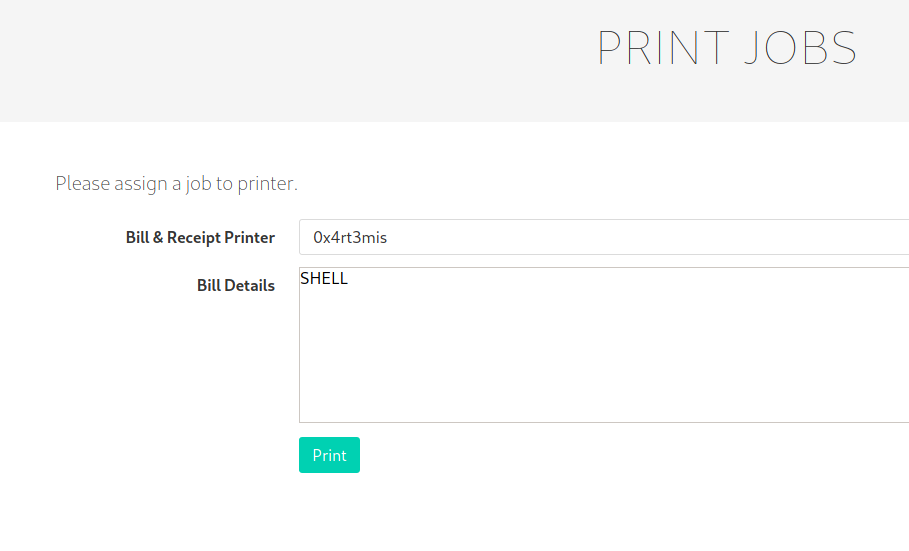909x551 pixels.
Task: Click the word JOBS in the heading
Action: [x=801, y=48]
